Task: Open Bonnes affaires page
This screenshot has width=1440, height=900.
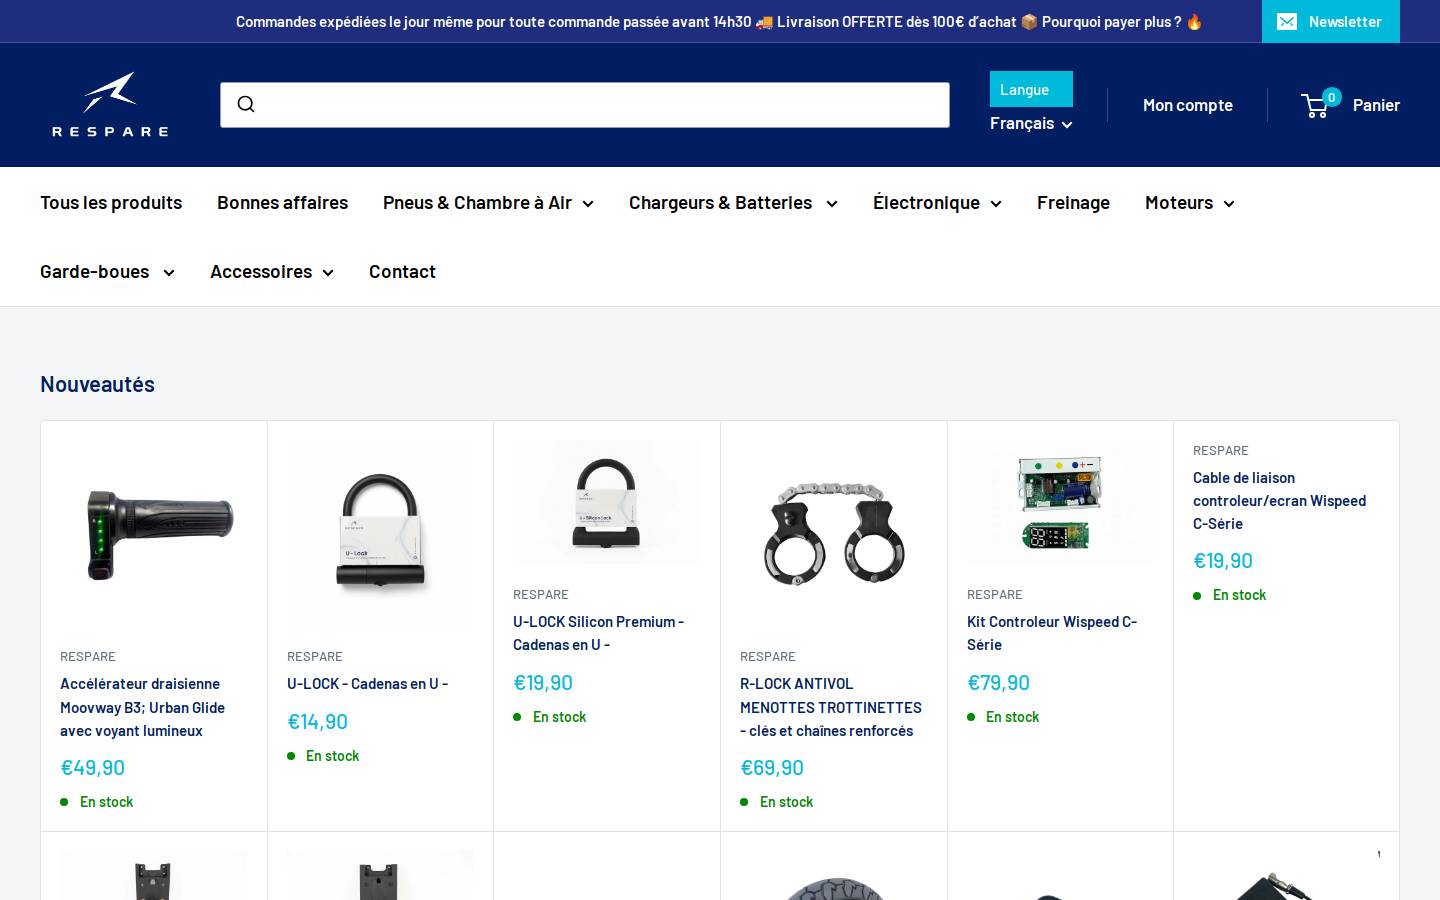Action: 282,202
